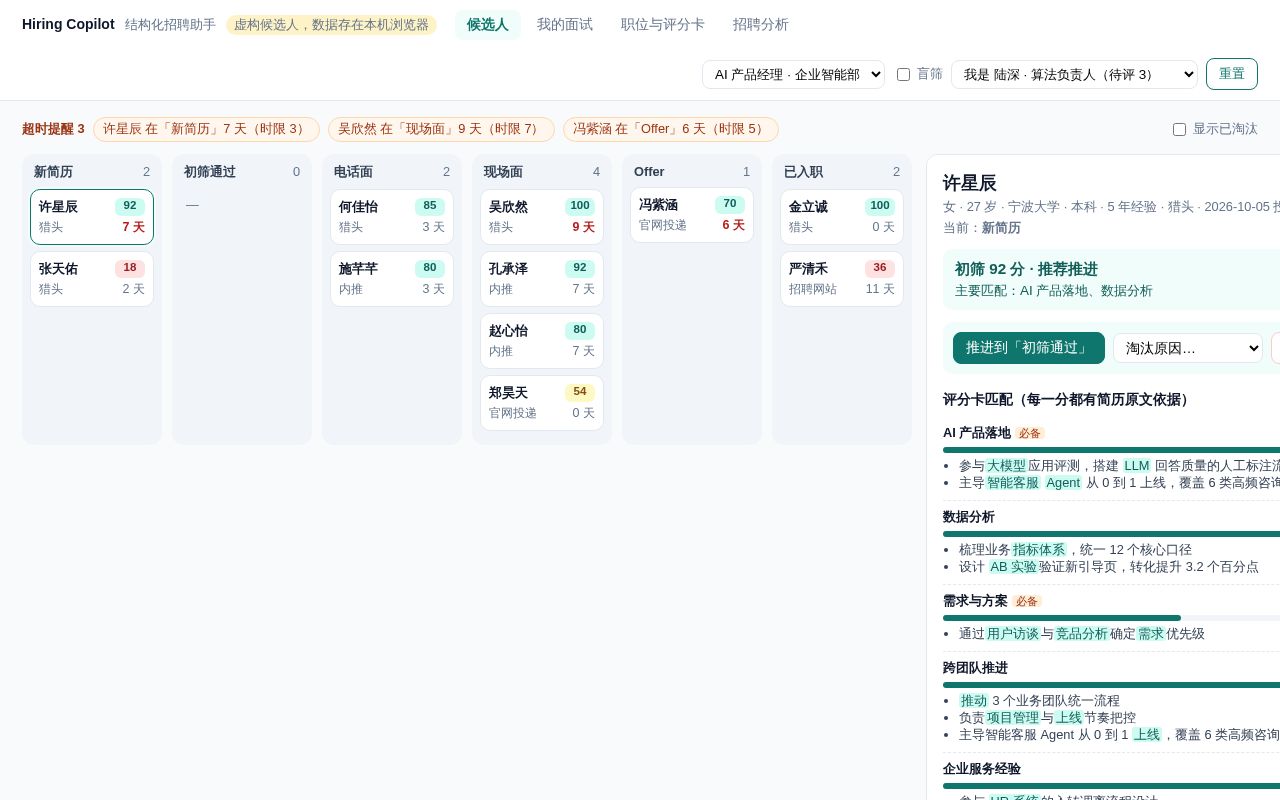Enable the 盲筛 checkbox

pos(904,74)
